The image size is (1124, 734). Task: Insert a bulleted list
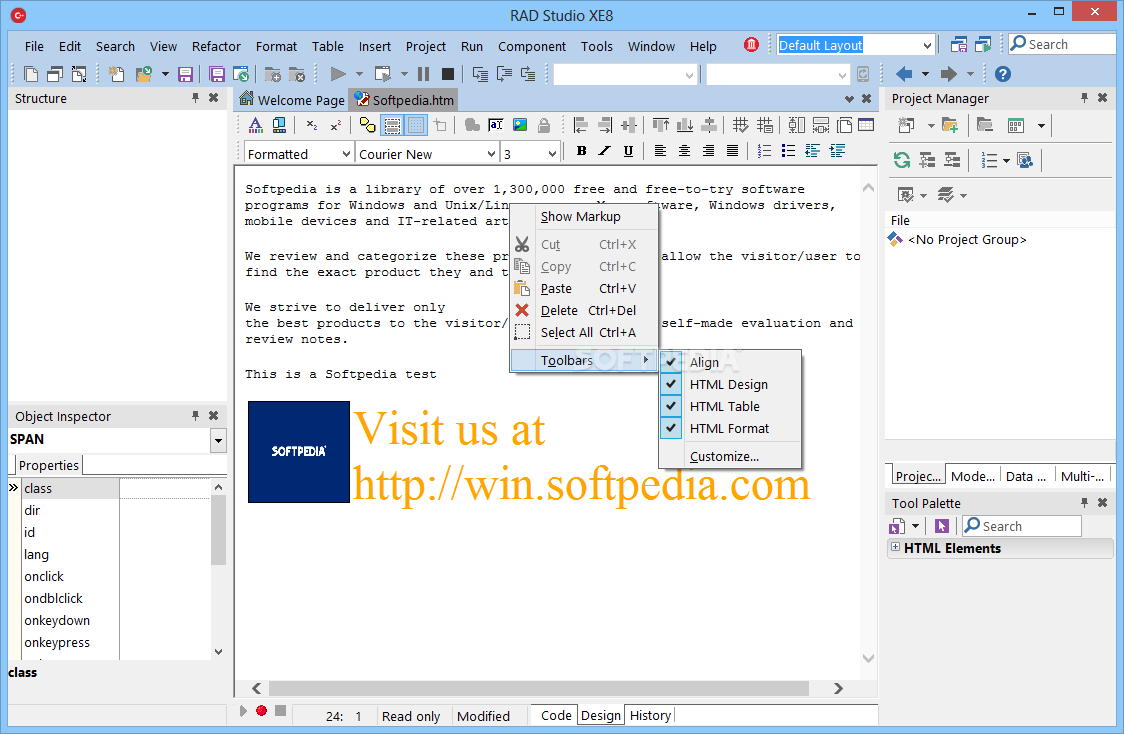click(x=789, y=151)
